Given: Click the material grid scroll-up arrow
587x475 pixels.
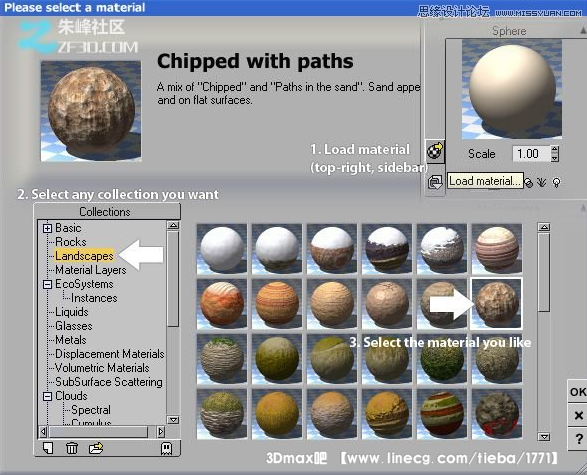Looking at the screenshot, I should tap(544, 227).
